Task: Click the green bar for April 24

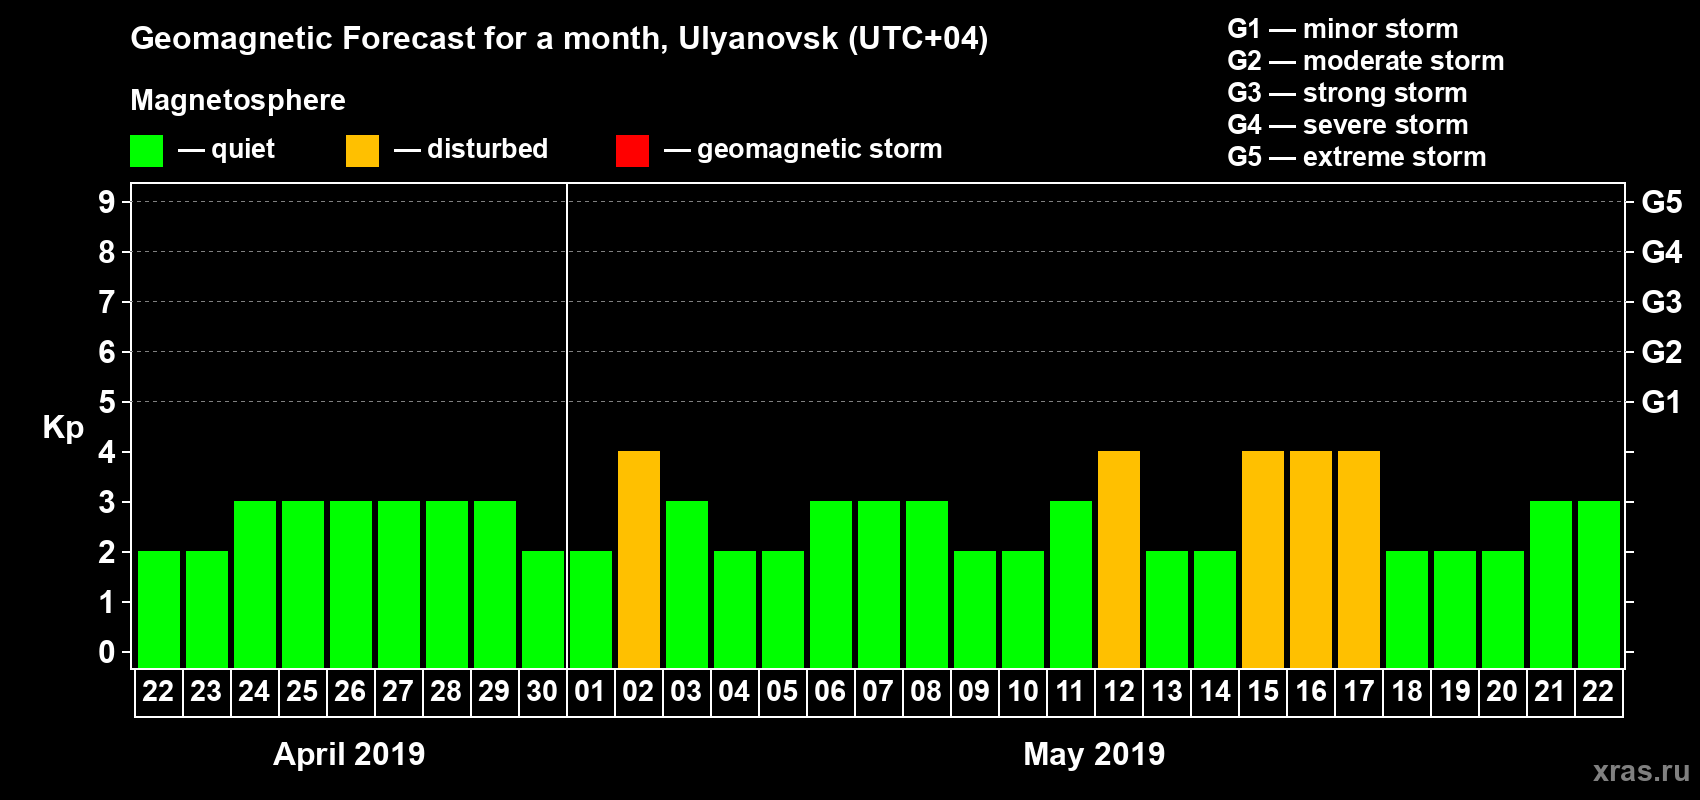Action: [255, 585]
